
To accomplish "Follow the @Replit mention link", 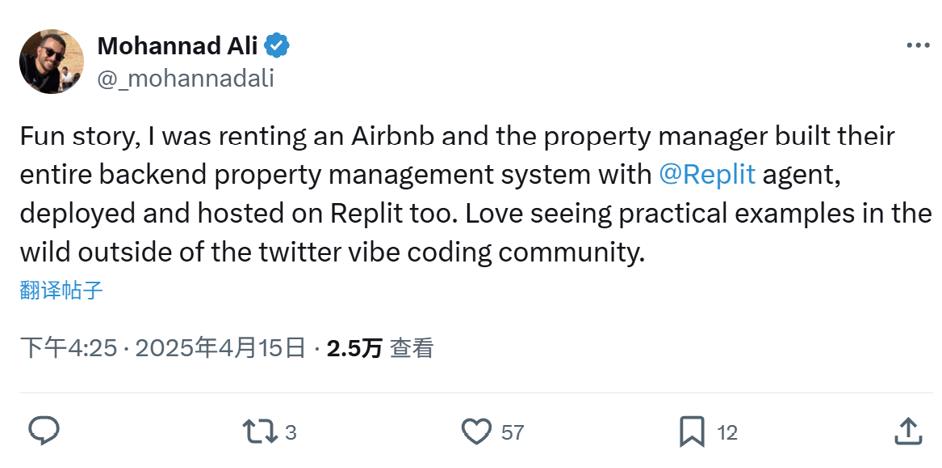I will coord(707,174).
